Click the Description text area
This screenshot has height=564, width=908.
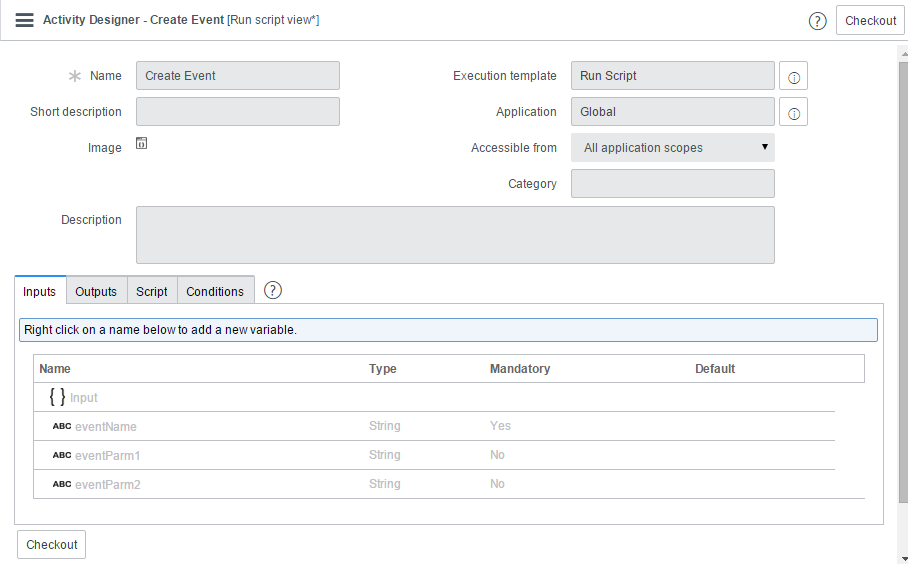[x=455, y=235]
